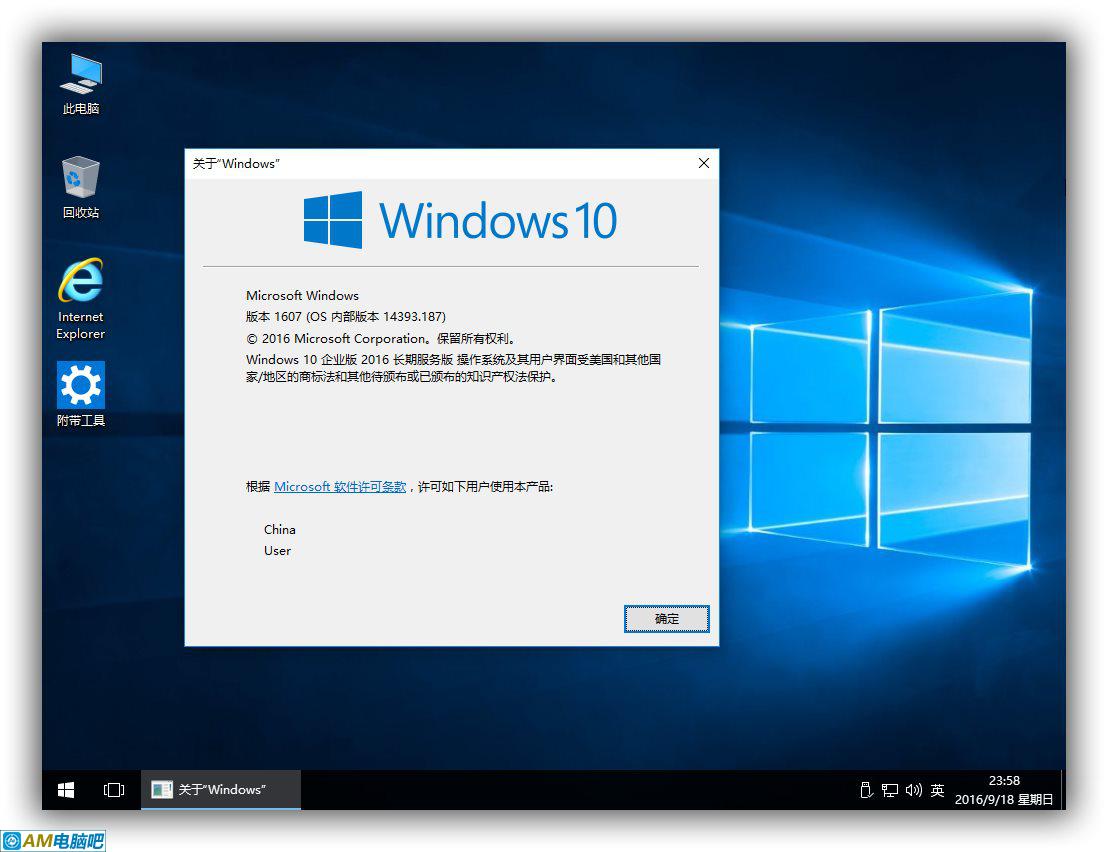Image resolution: width=1108 pixels, height=852 pixels.
Task: Click the USB safely-remove tray icon
Action: (x=866, y=790)
